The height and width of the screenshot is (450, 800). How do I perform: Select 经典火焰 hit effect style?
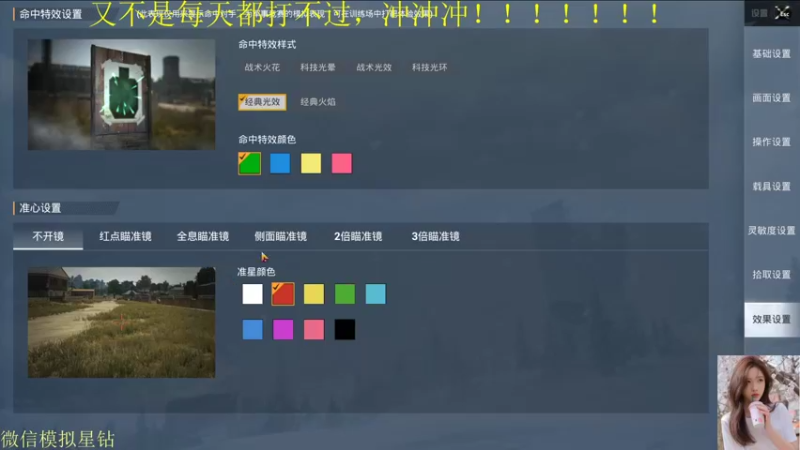coord(318,102)
